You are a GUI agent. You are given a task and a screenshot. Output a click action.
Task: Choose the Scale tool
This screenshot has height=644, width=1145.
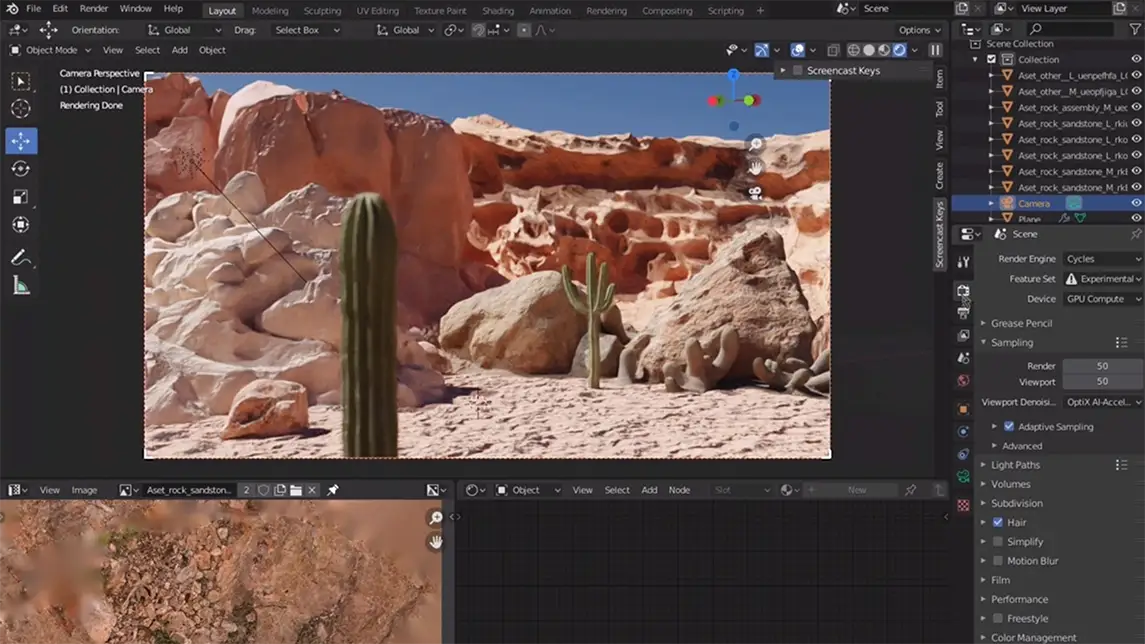coord(21,197)
